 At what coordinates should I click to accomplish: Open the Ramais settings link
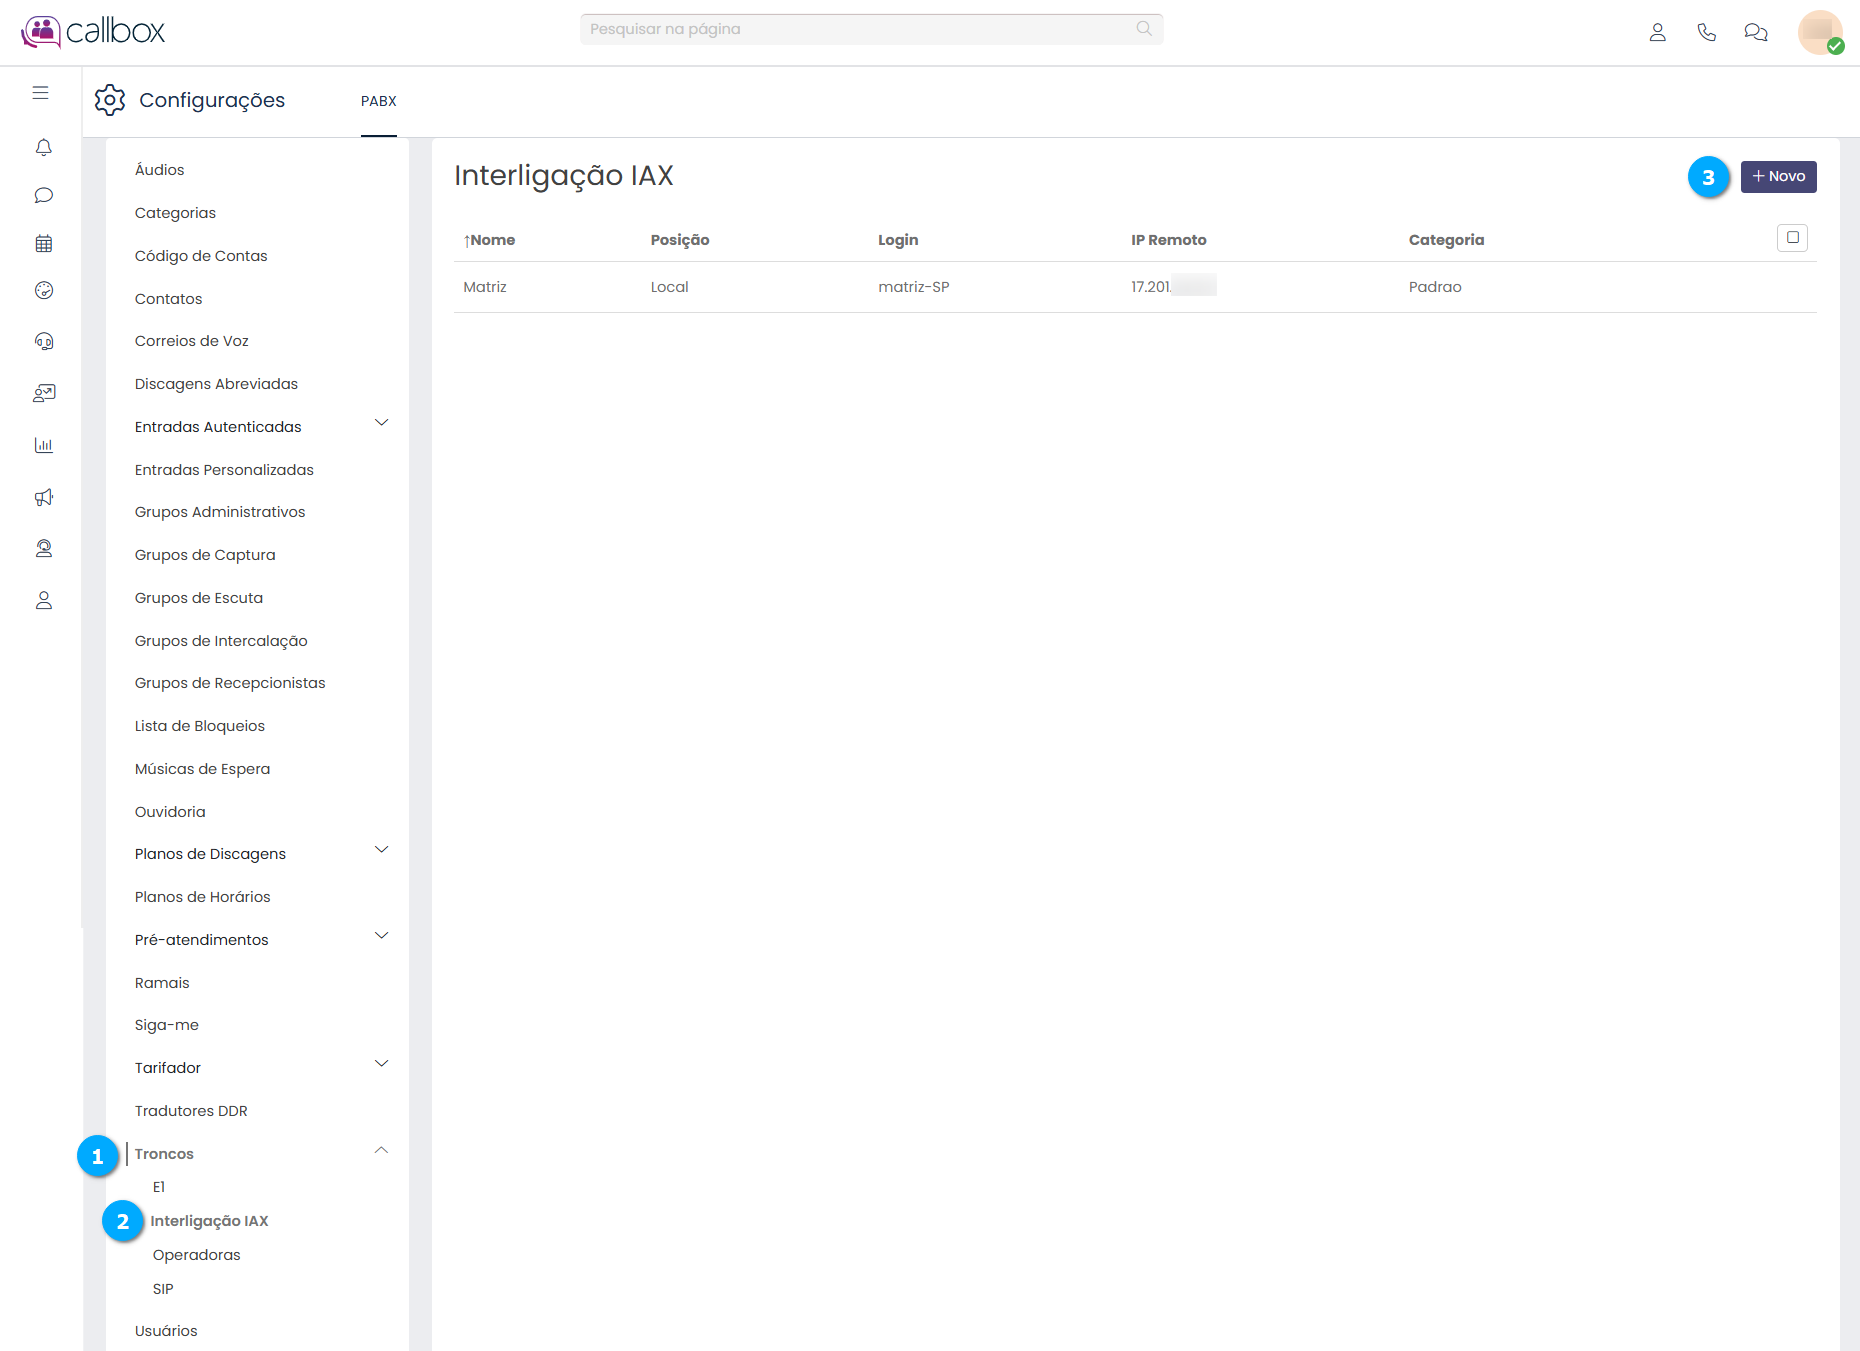point(162,983)
